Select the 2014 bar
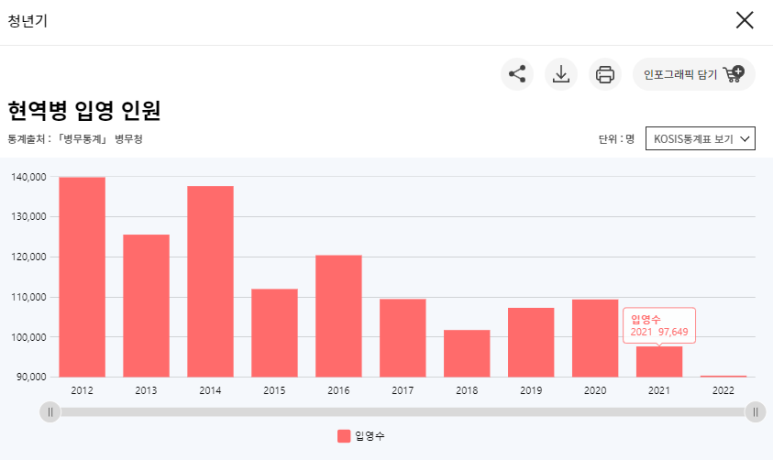The width and height of the screenshot is (773, 460). click(x=210, y=282)
